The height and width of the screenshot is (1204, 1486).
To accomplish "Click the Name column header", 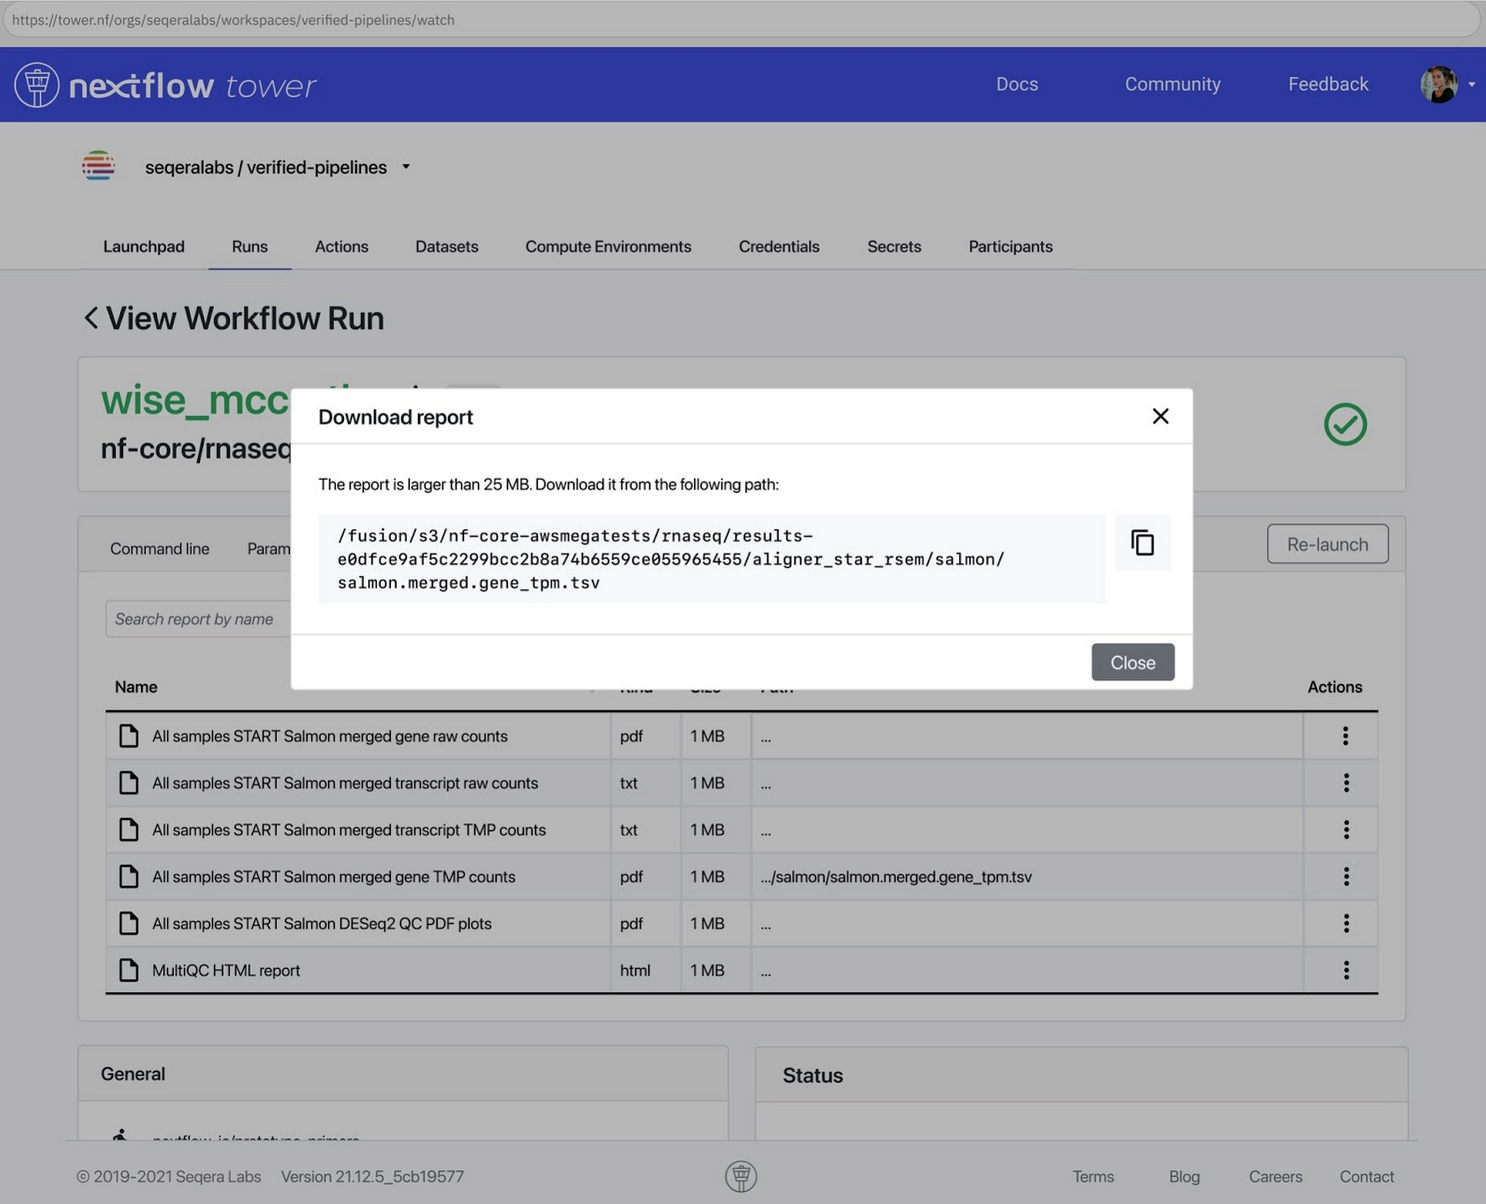I will tap(136, 687).
